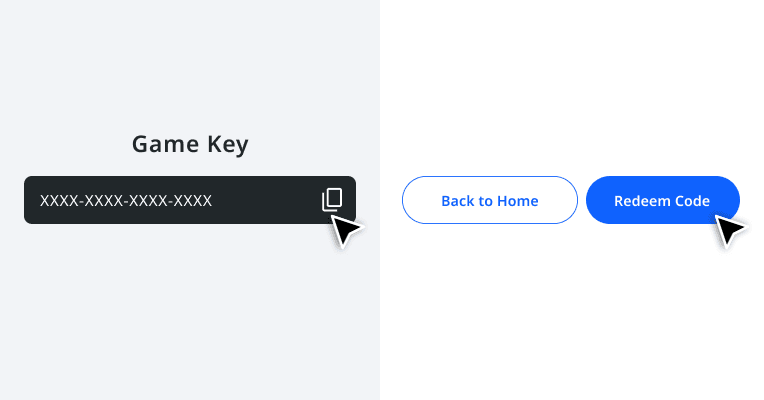The height and width of the screenshot is (400, 764).
Task: Click the word "Key" in the heading
Action: point(228,145)
